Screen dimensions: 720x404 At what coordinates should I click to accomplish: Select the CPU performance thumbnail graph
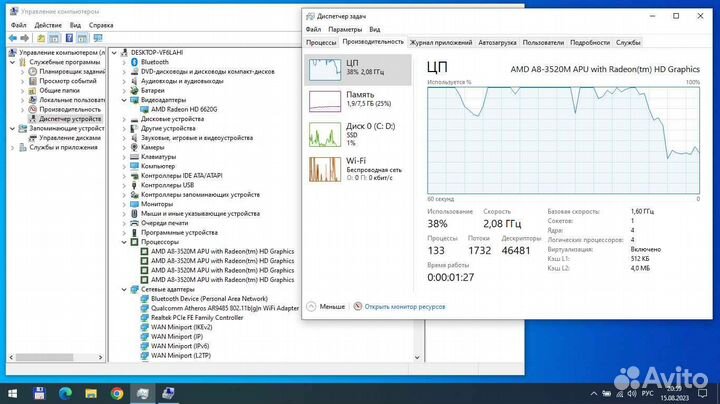click(325, 69)
